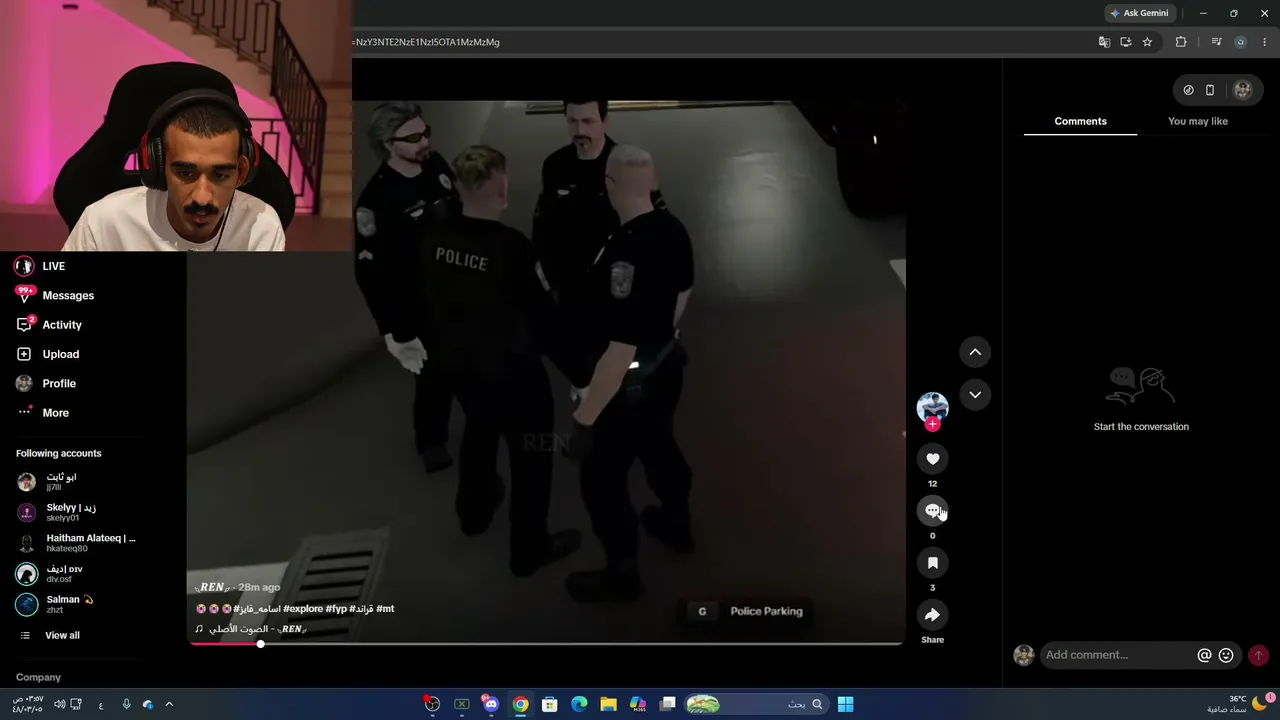
Task: Click the Police Parking game prompt
Action: tap(752, 611)
